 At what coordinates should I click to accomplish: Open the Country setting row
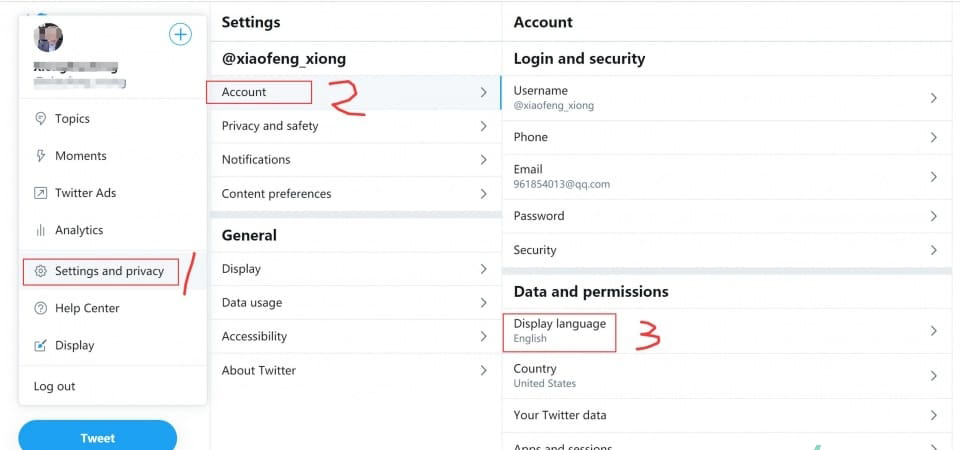point(725,375)
